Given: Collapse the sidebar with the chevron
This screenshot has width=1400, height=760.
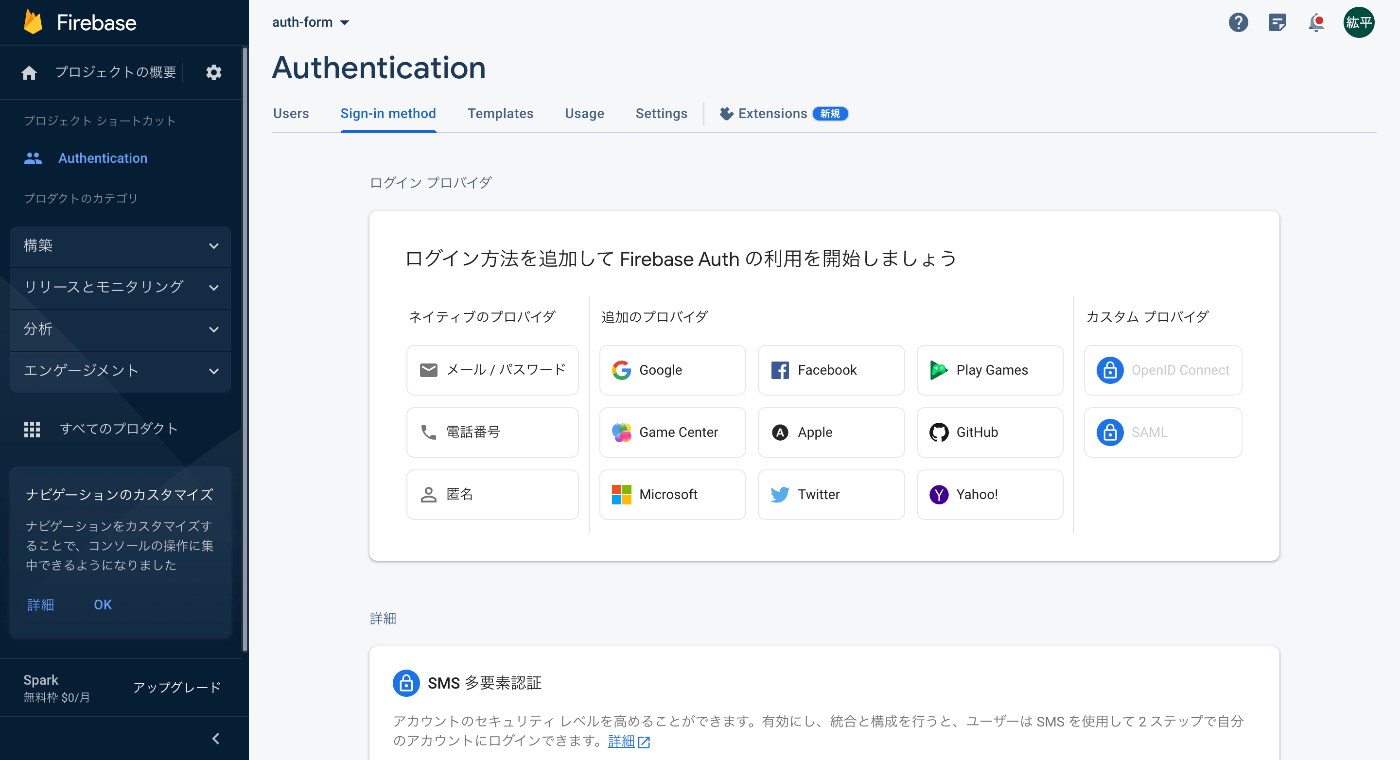Looking at the screenshot, I should click(216, 739).
